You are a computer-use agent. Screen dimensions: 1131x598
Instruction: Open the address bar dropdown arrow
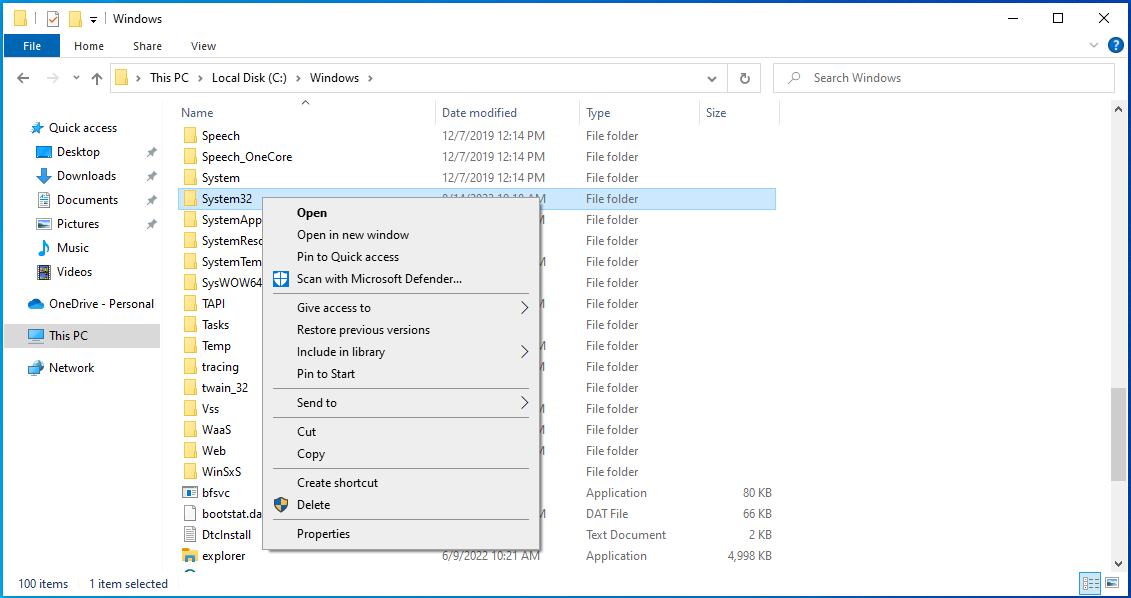(x=711, y=77)
